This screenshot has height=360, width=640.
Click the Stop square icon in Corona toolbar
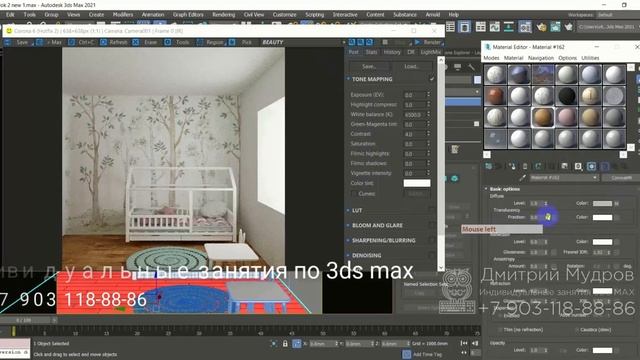[385, 42]
